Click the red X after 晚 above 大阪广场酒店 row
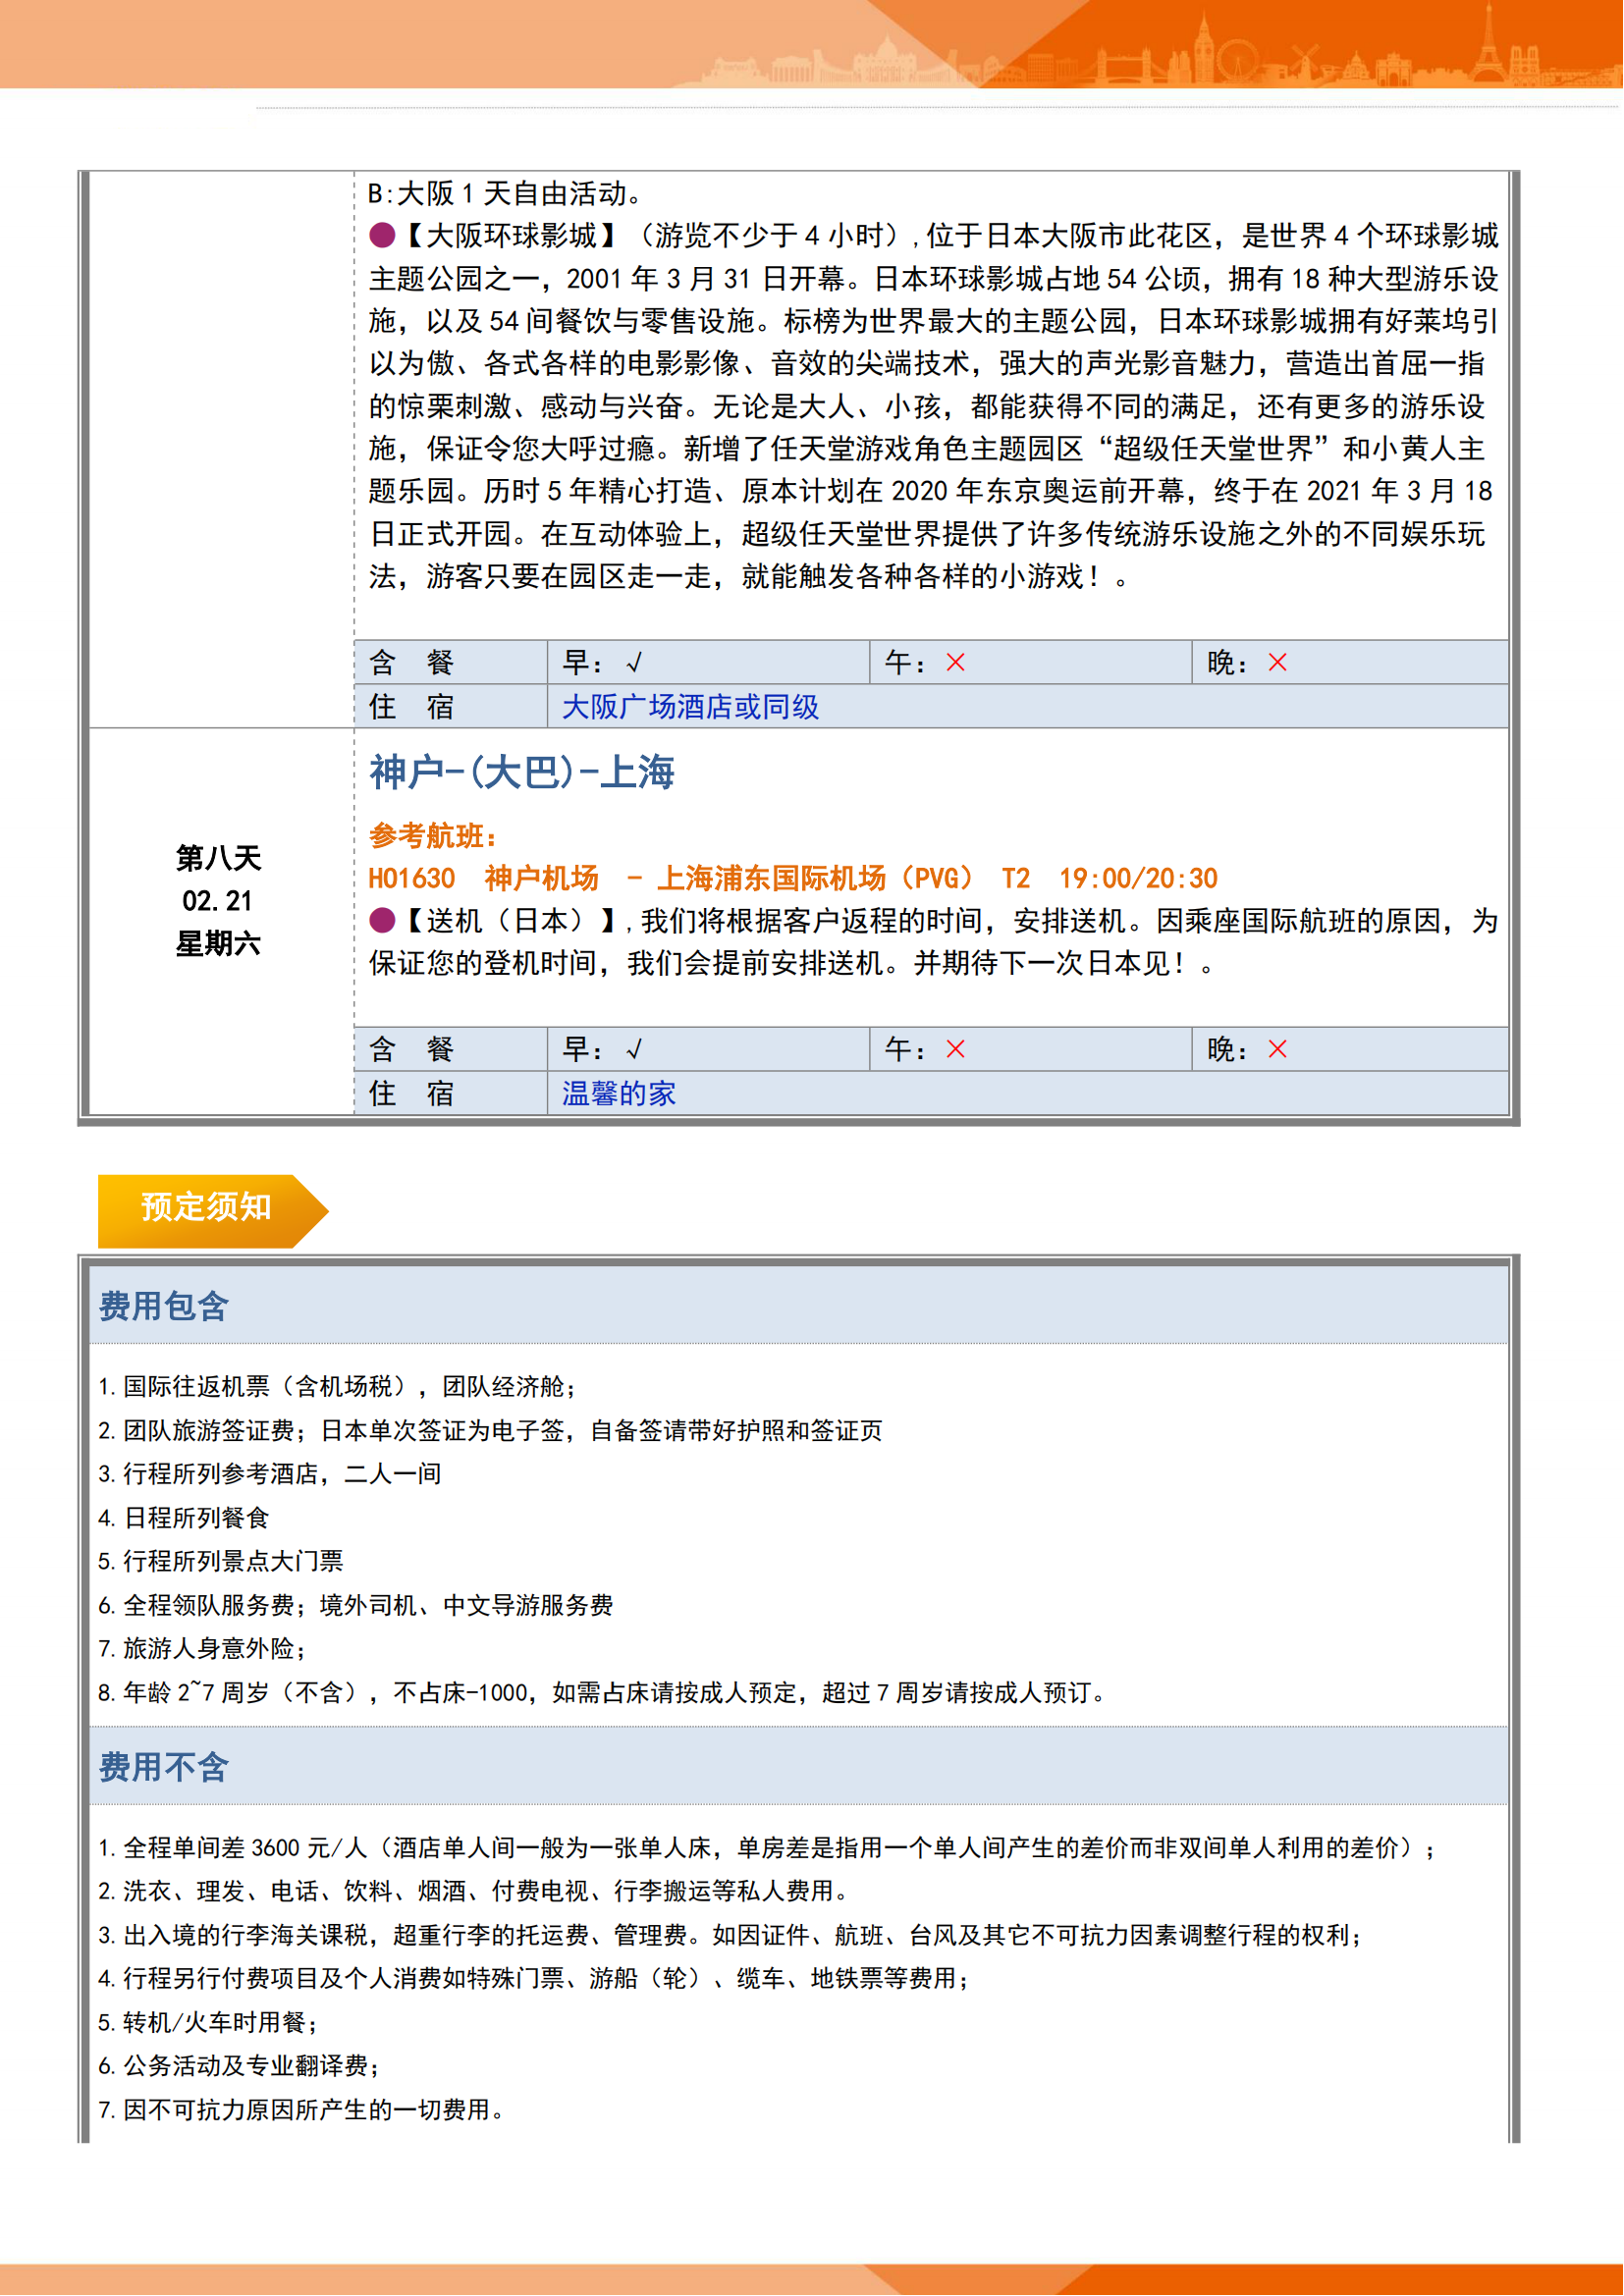Viewport: 1624px width, 2296px height. (x=1278, y=663)
